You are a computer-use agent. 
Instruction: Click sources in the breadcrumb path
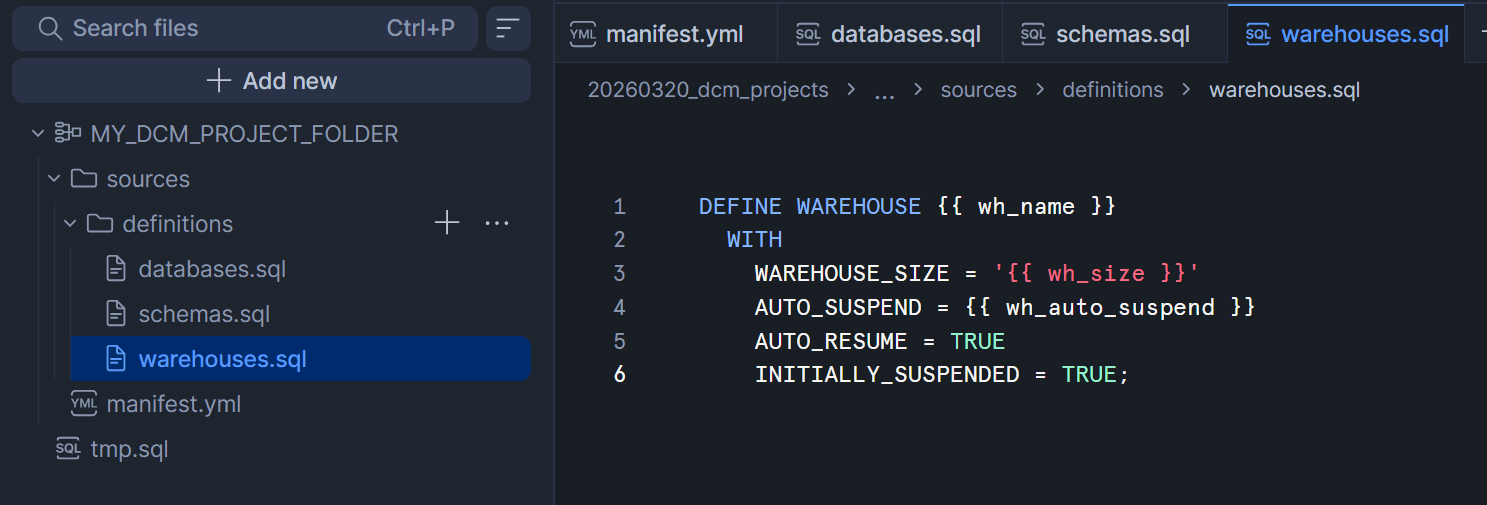[x=978, y=90]
